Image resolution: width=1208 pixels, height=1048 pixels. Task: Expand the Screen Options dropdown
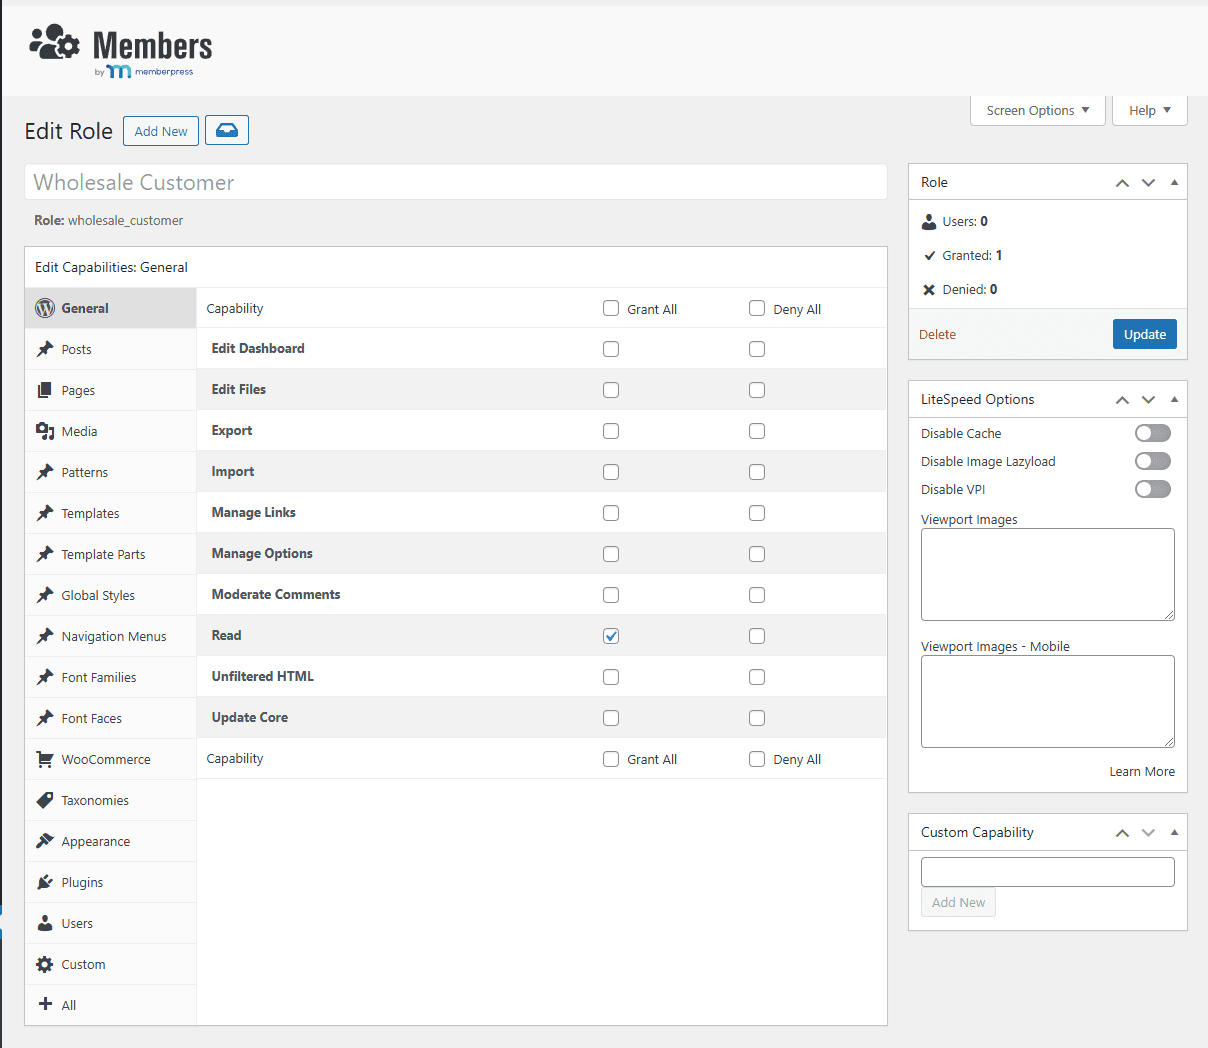pos(1037,110)
